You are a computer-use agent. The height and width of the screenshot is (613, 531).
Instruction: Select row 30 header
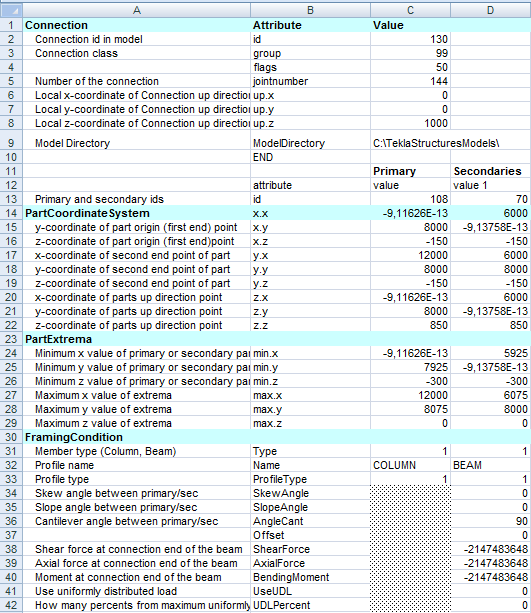pyautogui.click(x=11, y=437)
